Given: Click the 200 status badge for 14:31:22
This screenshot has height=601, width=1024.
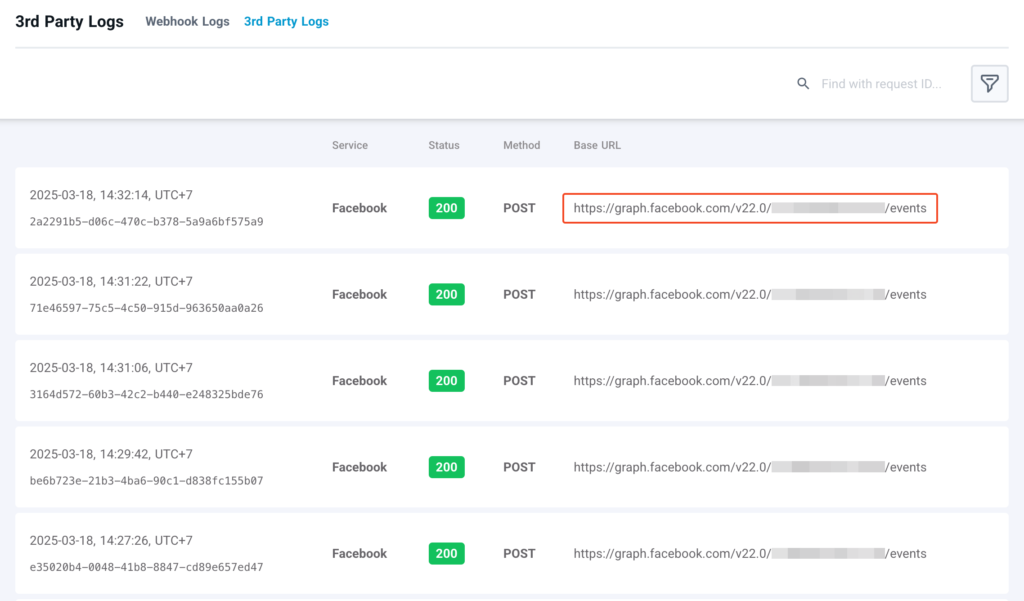Looking at the screenshot, I should point(447,294).
